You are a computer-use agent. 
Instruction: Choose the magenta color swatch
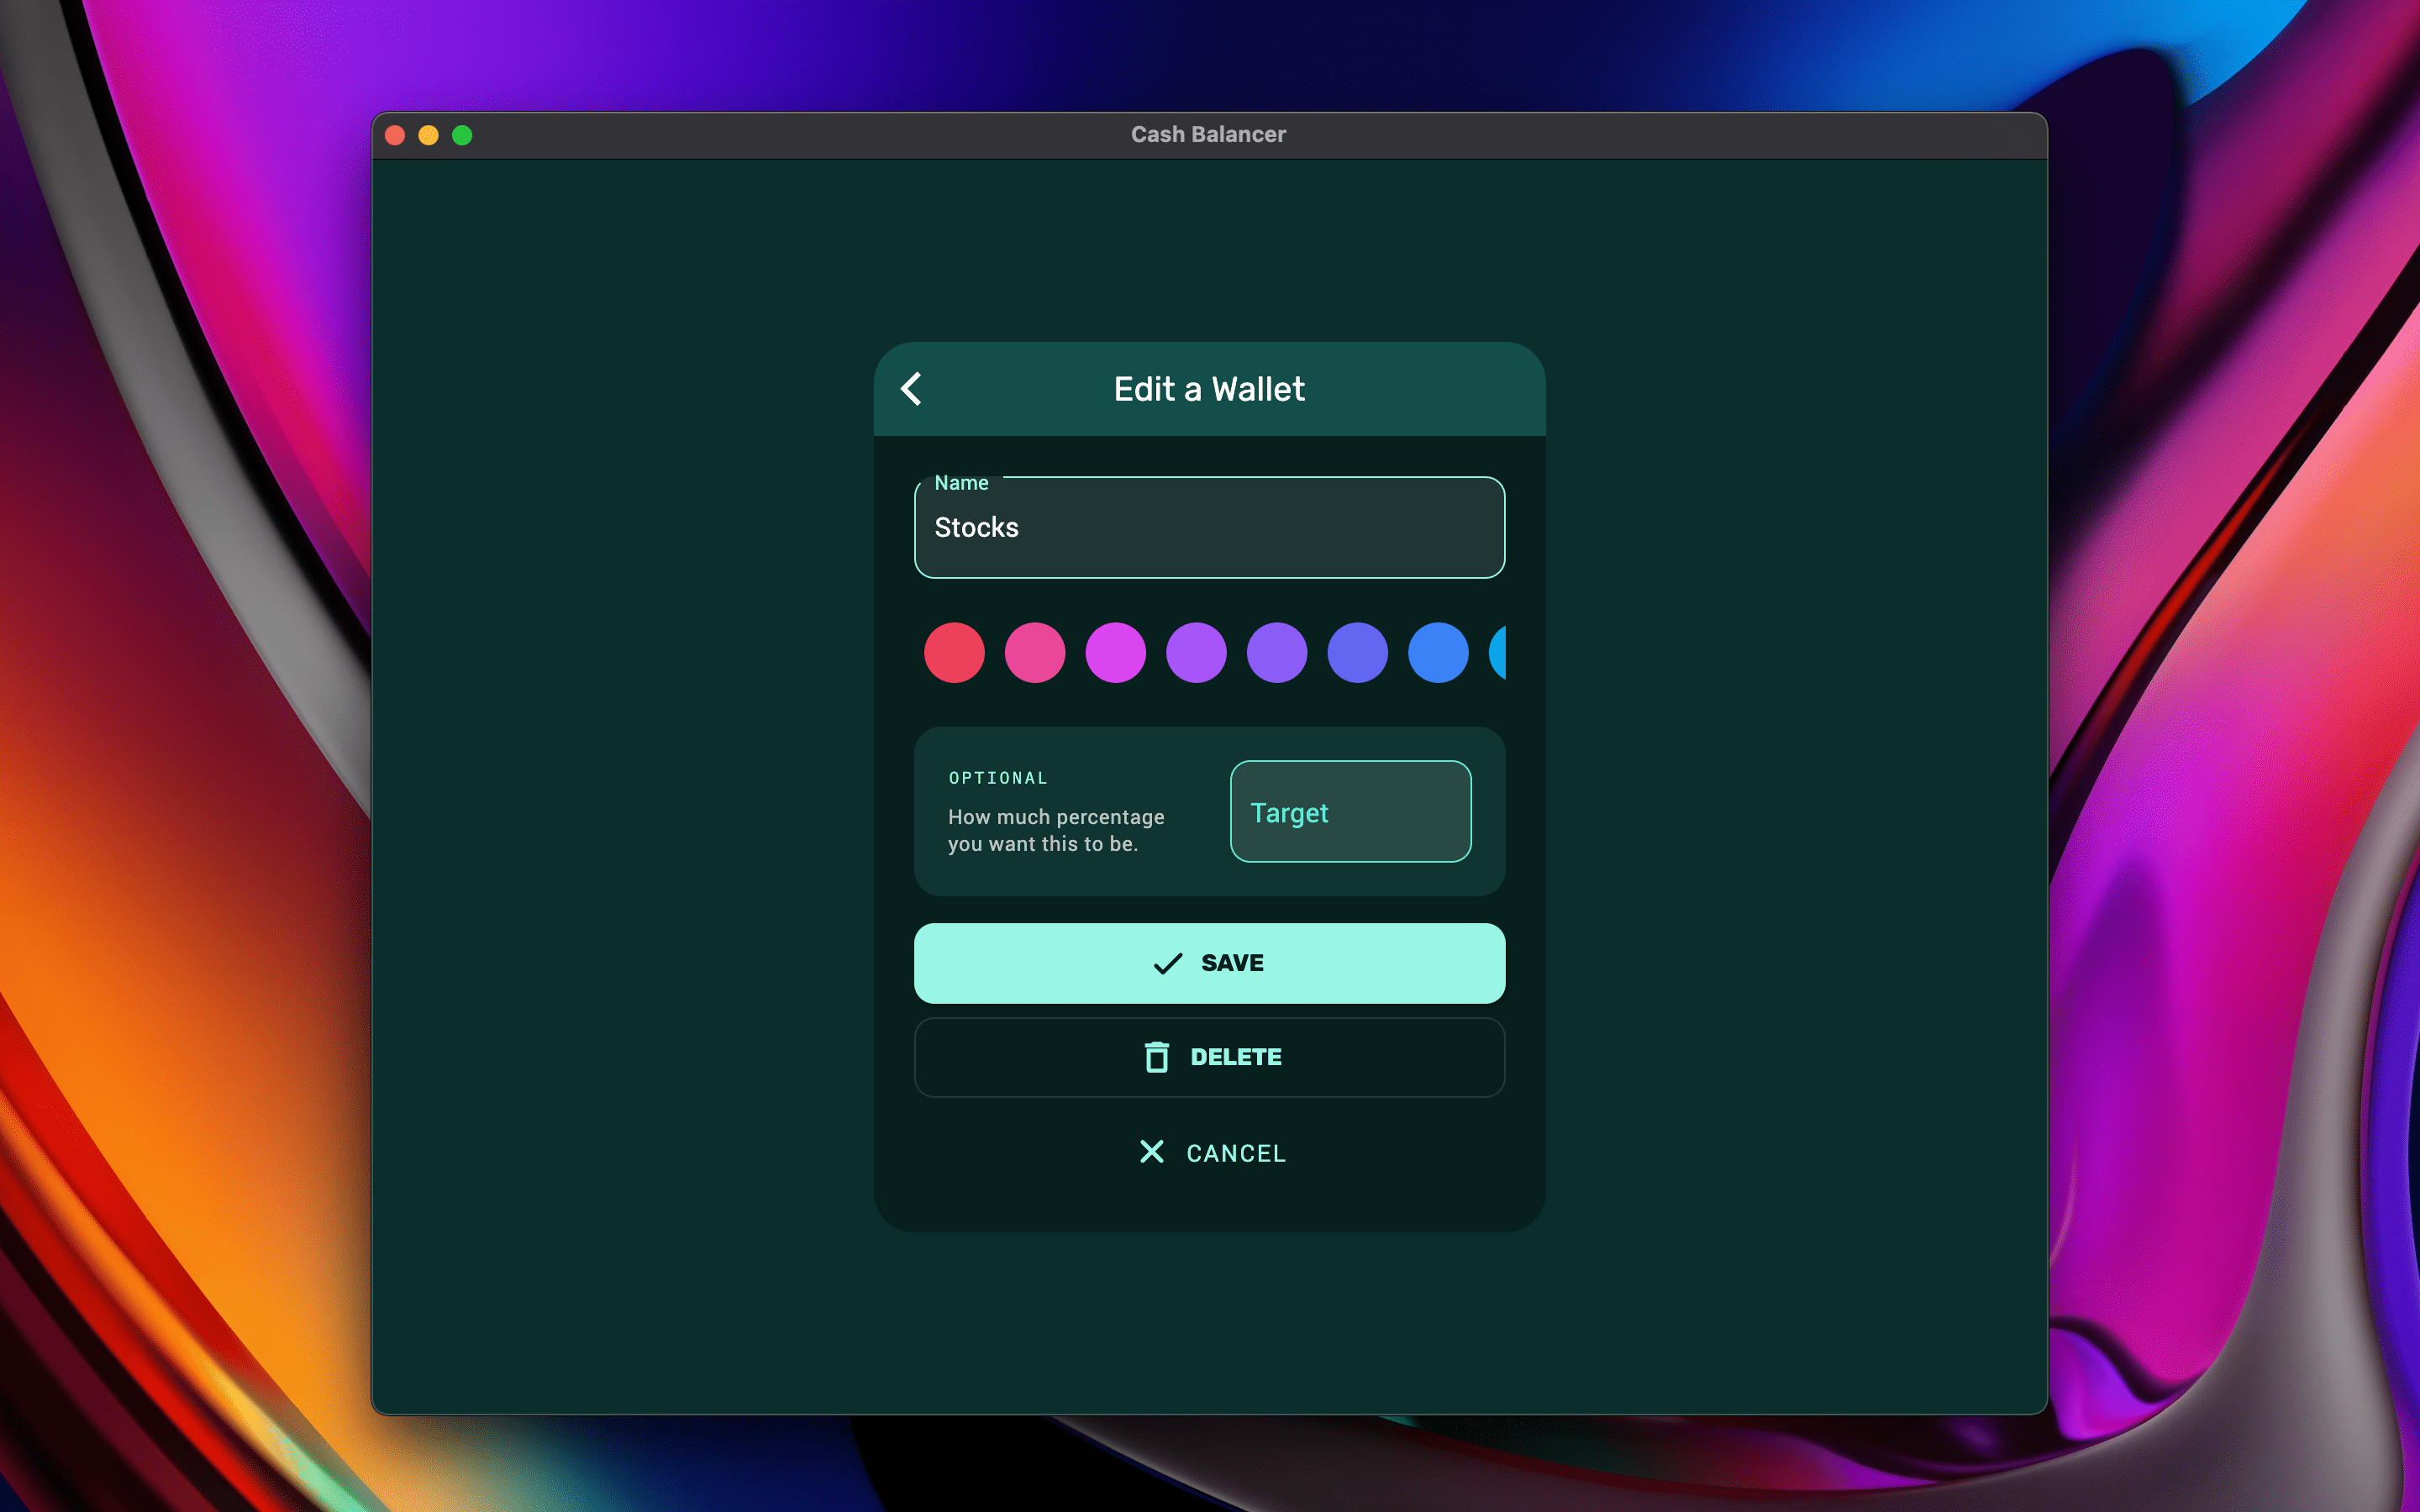[1115, 653]
